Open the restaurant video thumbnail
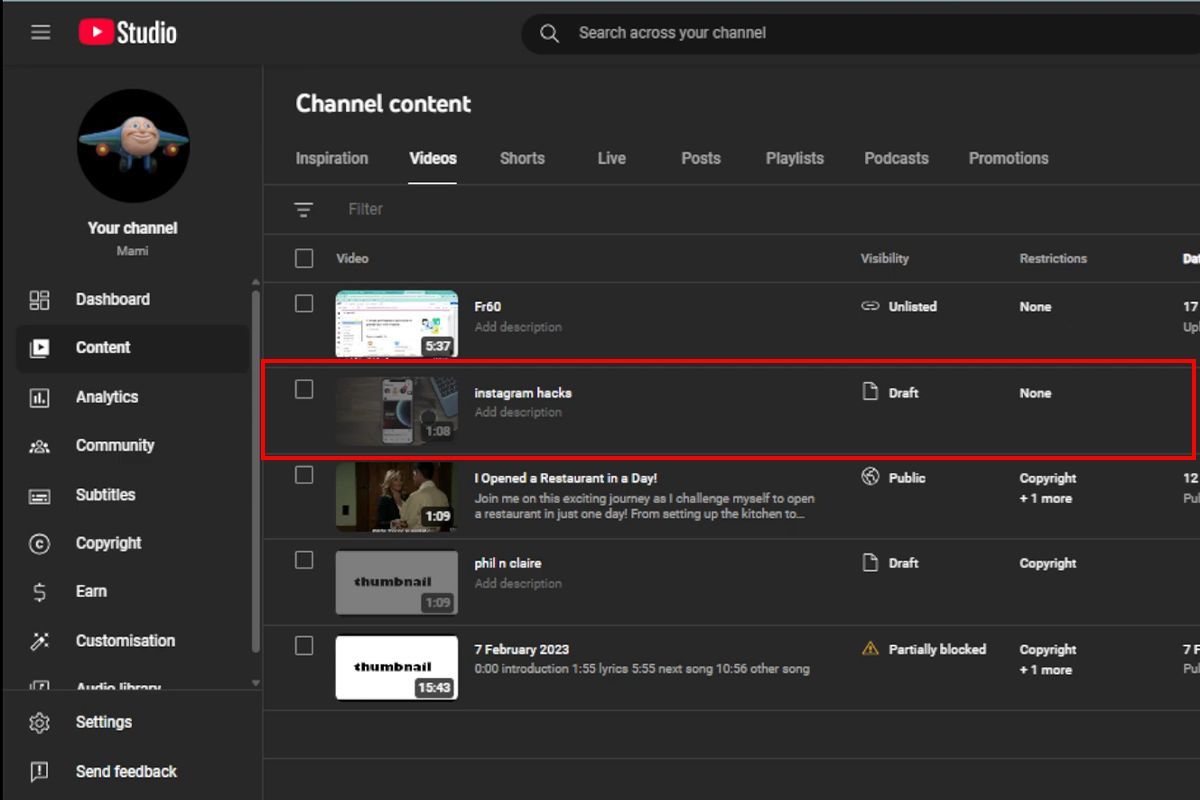The width and height of the screenshot is (1200, 800). click(x=397, y=496)
